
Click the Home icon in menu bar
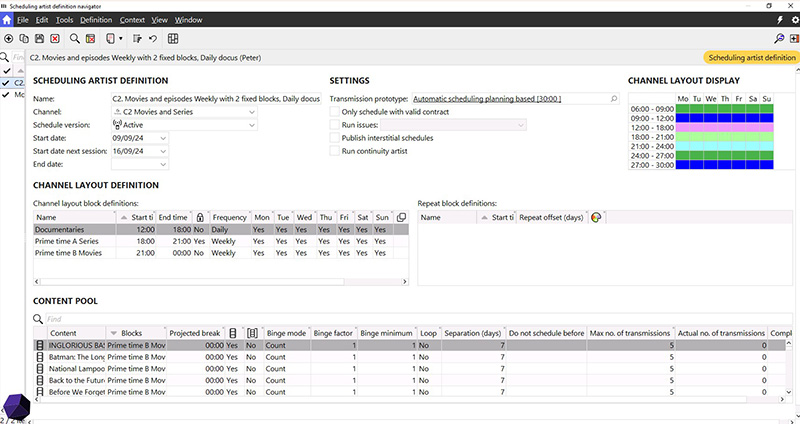coord(9,20)
